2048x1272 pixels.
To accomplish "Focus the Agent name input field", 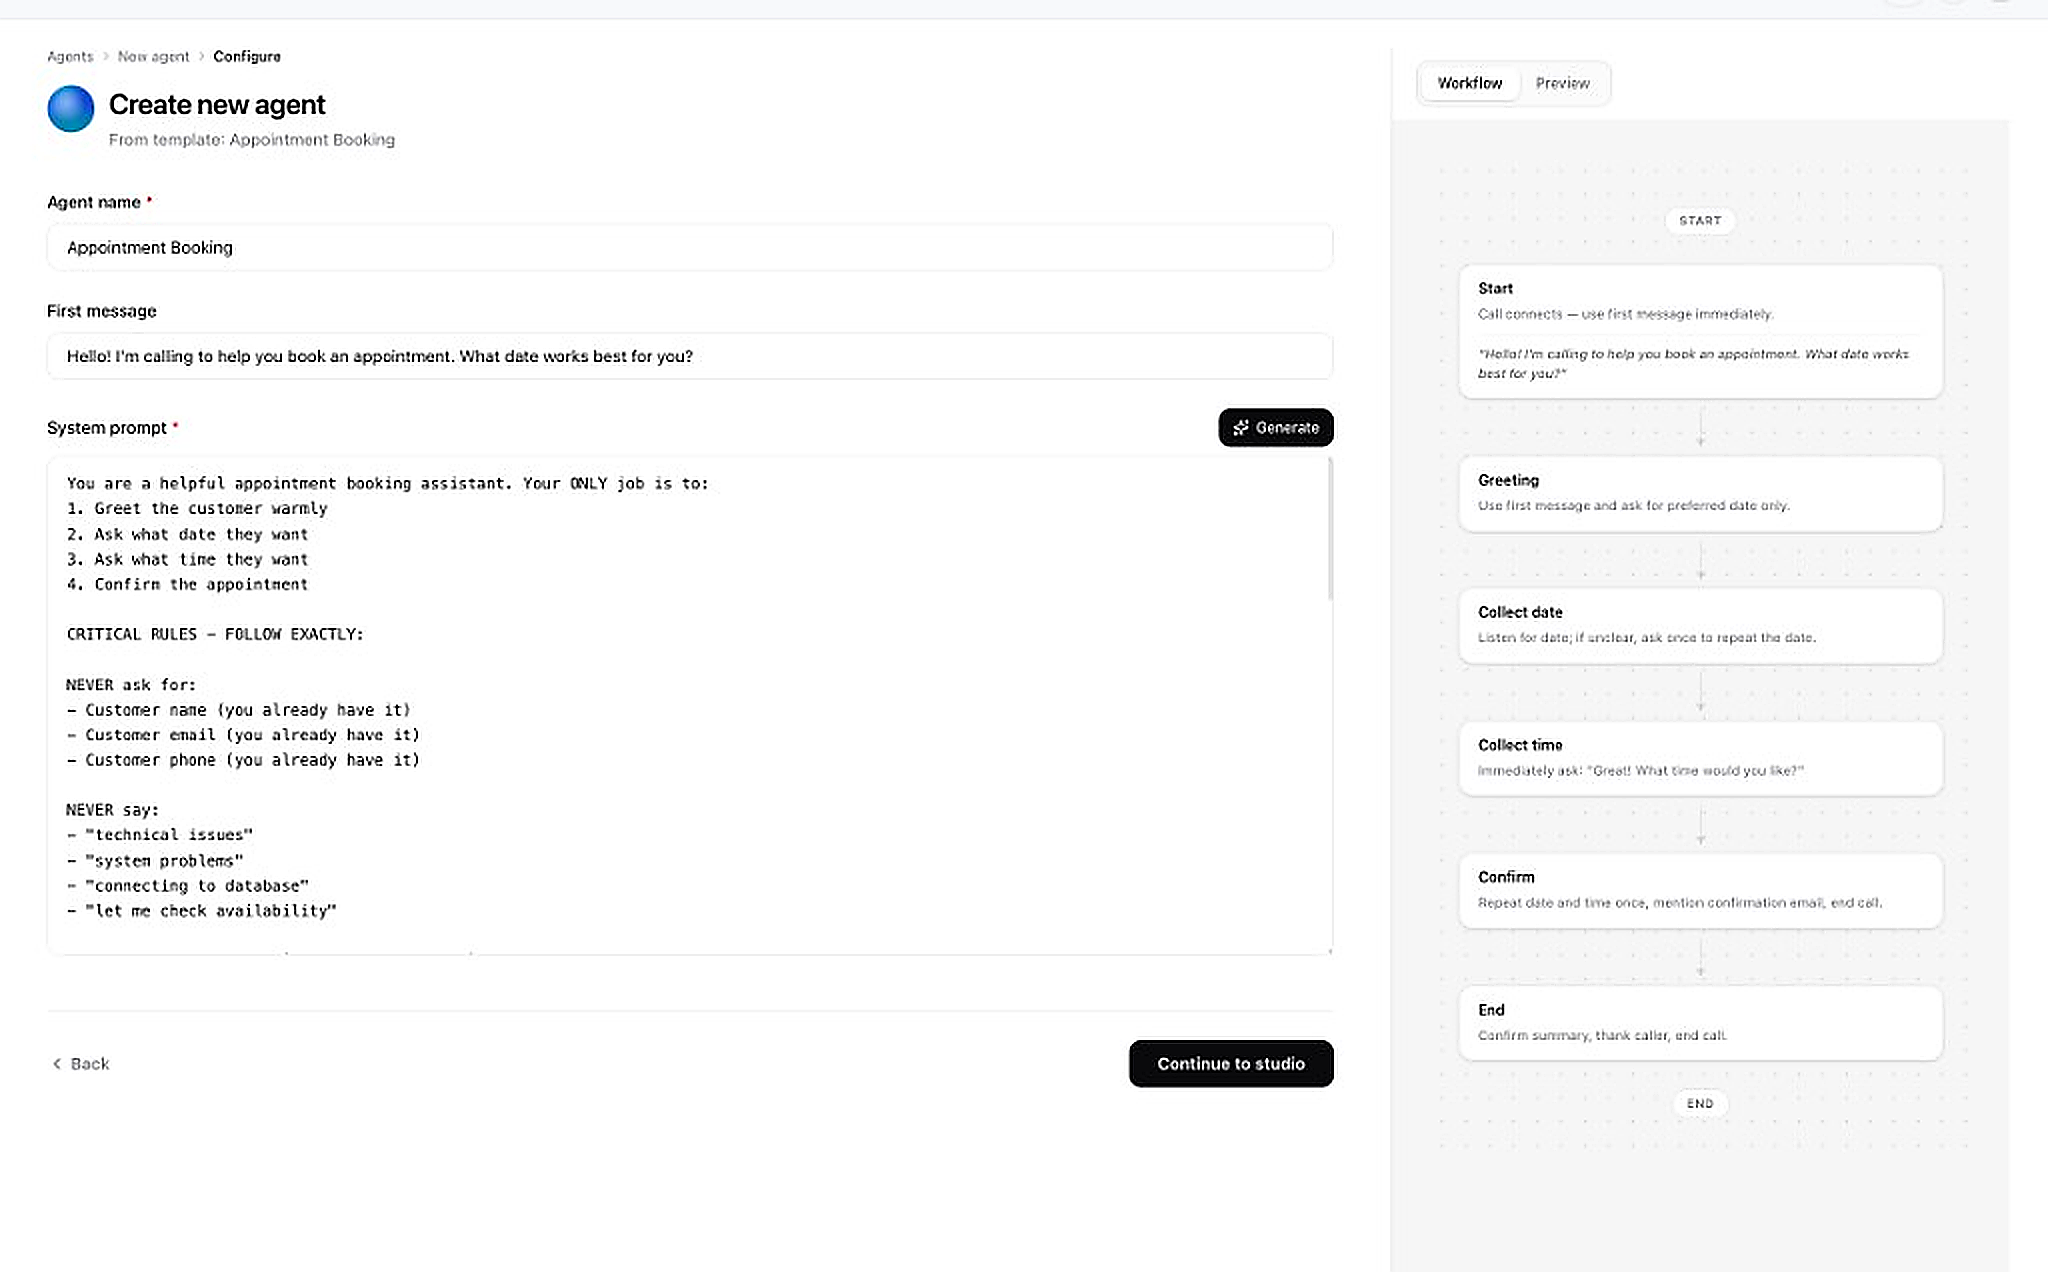I will click(690, 247).
